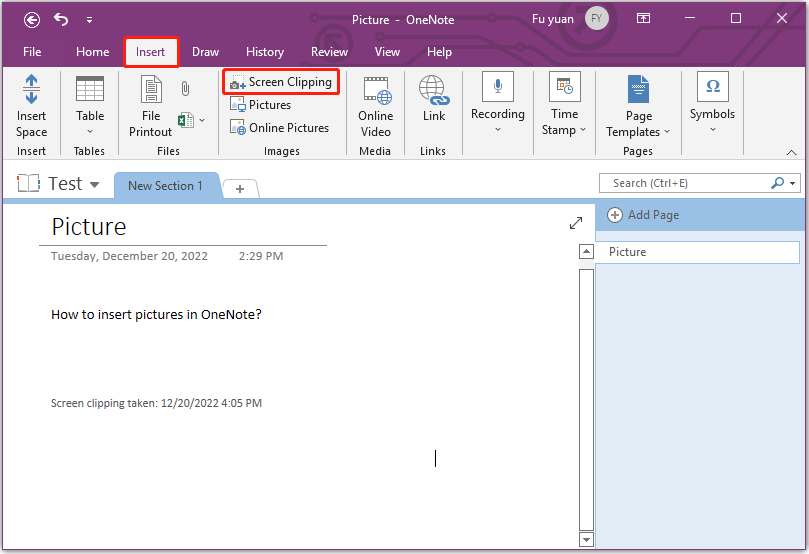Click the Page Templates icon
Screen dimensions: 809x554
pos(638,89)
